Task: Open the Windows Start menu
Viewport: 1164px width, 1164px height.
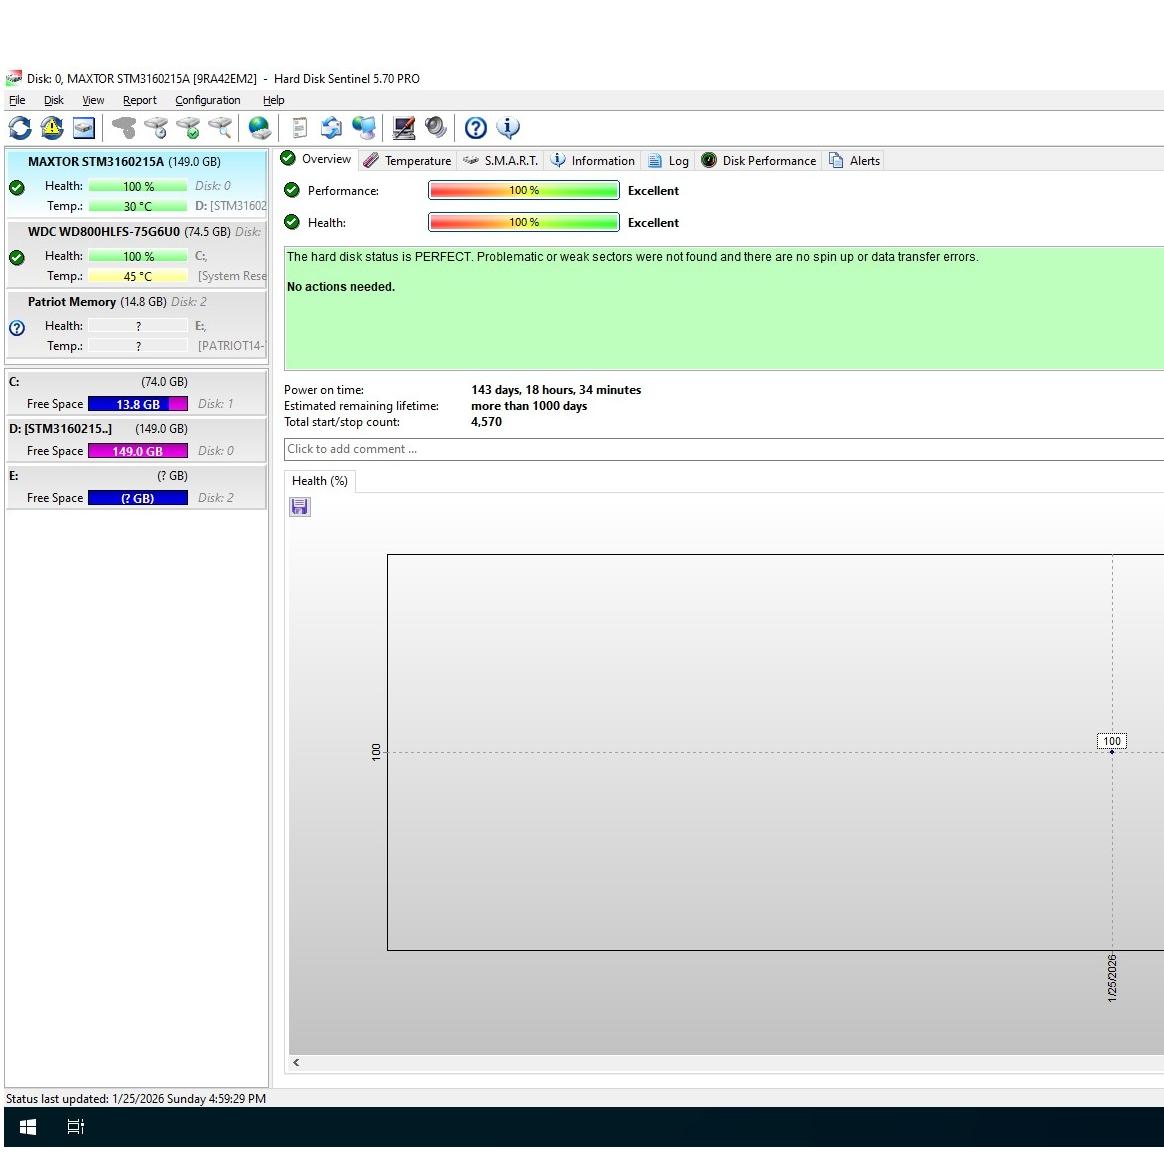Action: point(28,1127)
